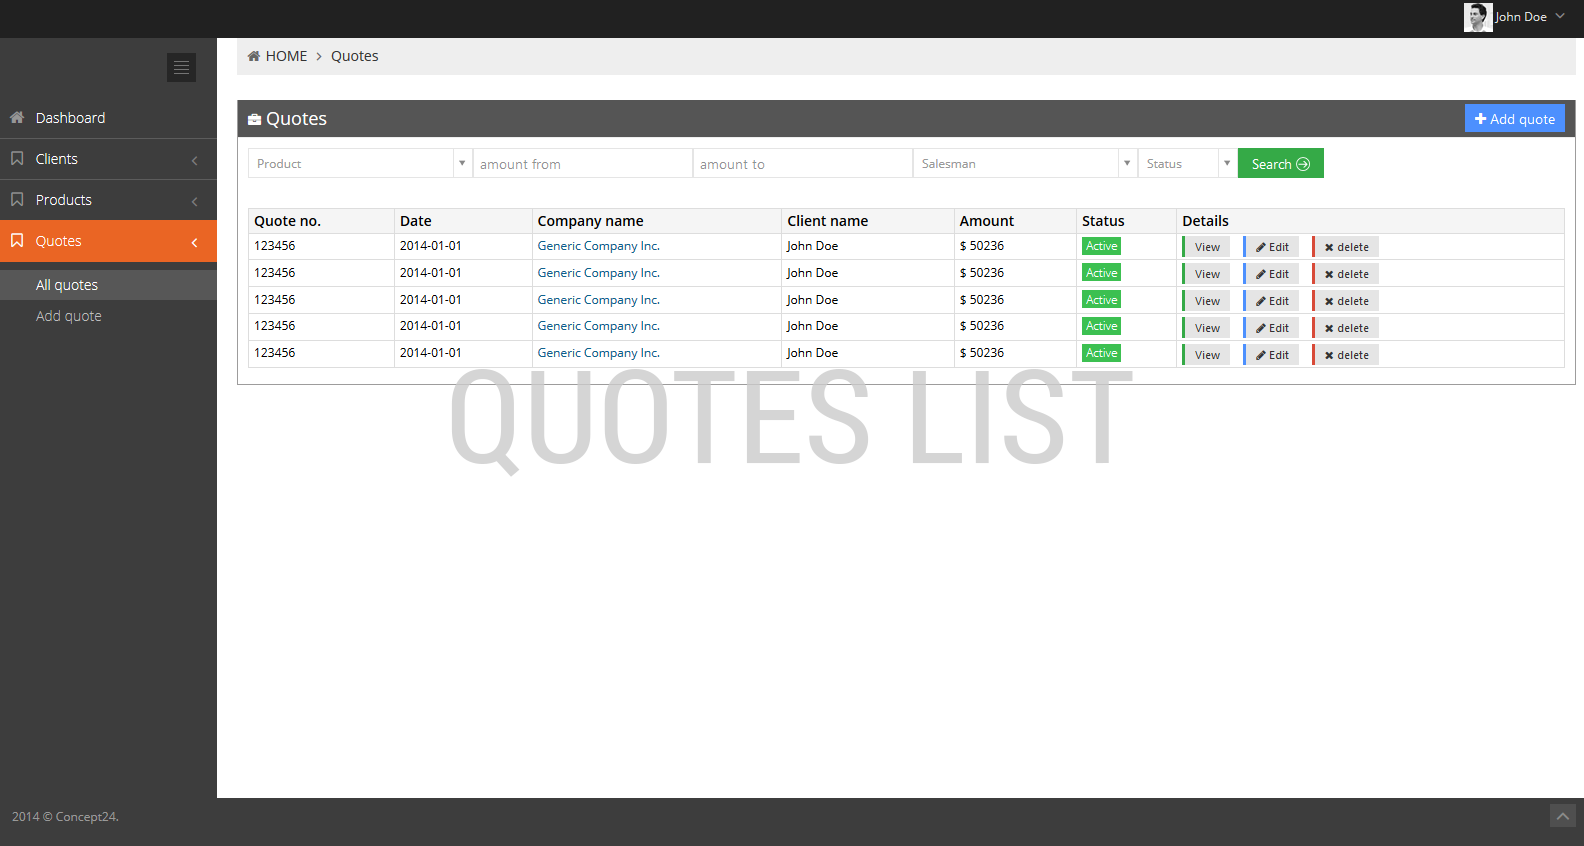This screenshot has height=846, width=1584.
Task: Click the bookmark icon beside Clients
Action: pyautogui.click(x=17, y=159)
